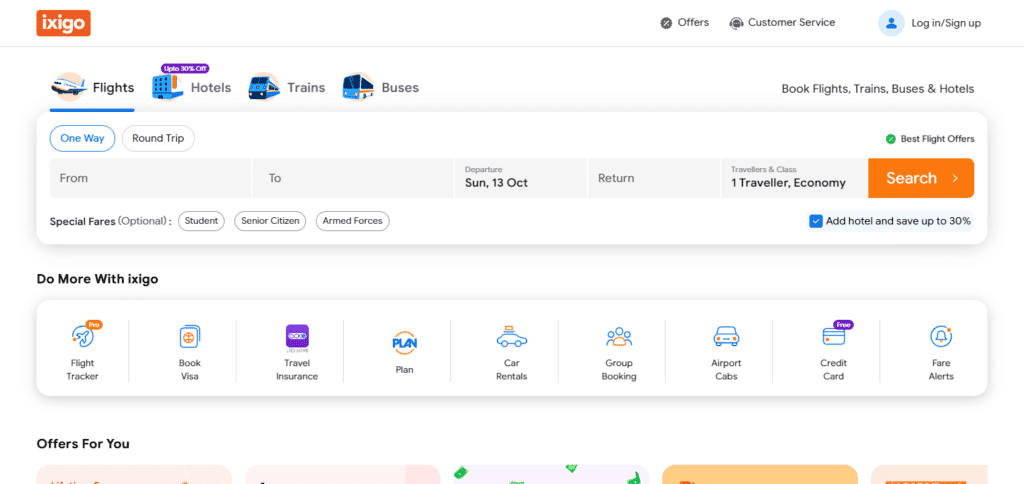The height and width of the screenshot is (484, 1024).
Task: Switch to the Trains tab
Action: (x=287, y=88)
